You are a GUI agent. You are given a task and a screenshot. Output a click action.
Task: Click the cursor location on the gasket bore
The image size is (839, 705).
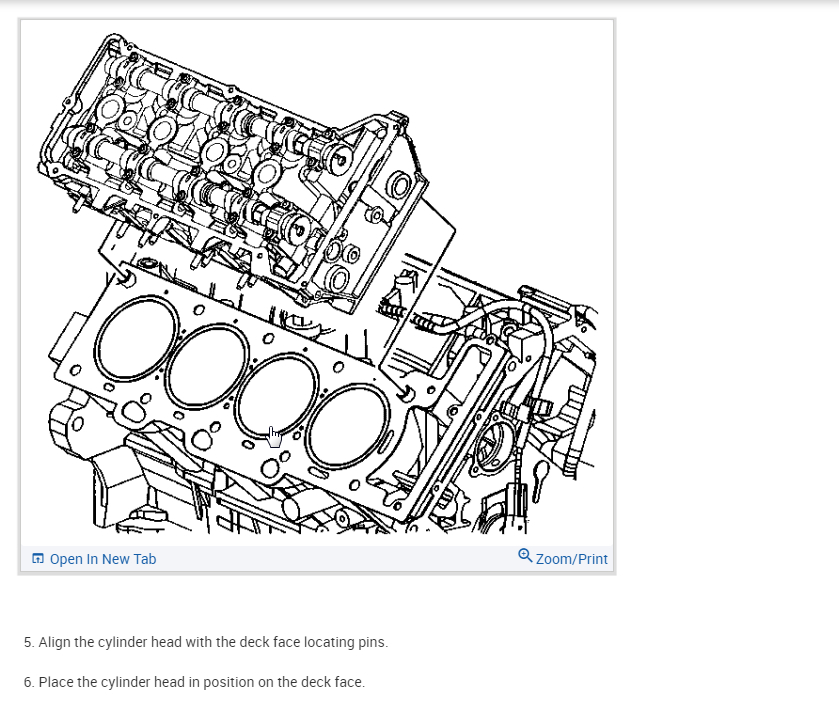(x=272, y=432)
